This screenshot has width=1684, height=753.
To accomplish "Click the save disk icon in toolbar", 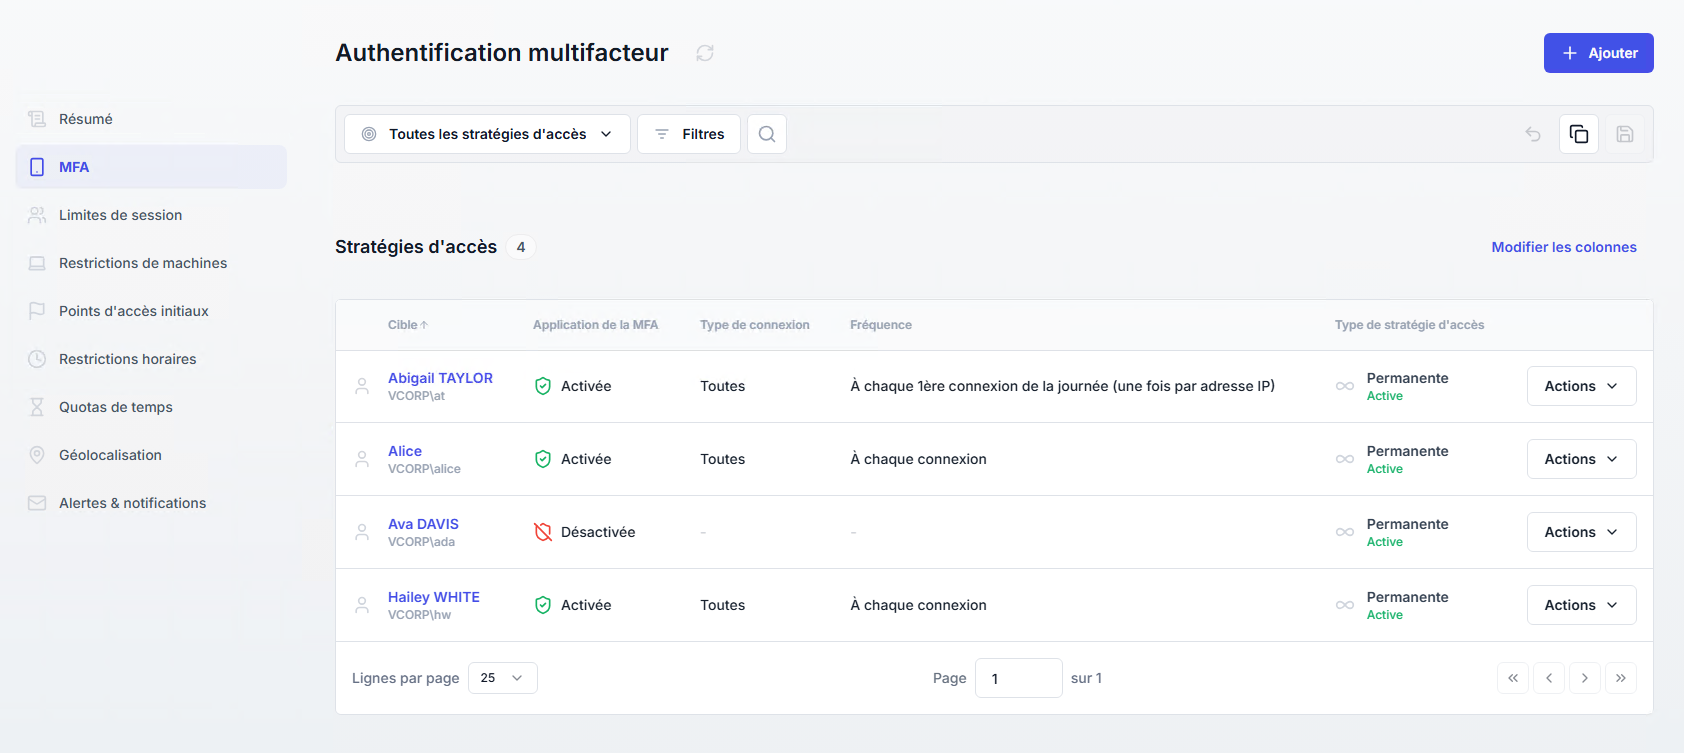I will tap(1625, 134).
